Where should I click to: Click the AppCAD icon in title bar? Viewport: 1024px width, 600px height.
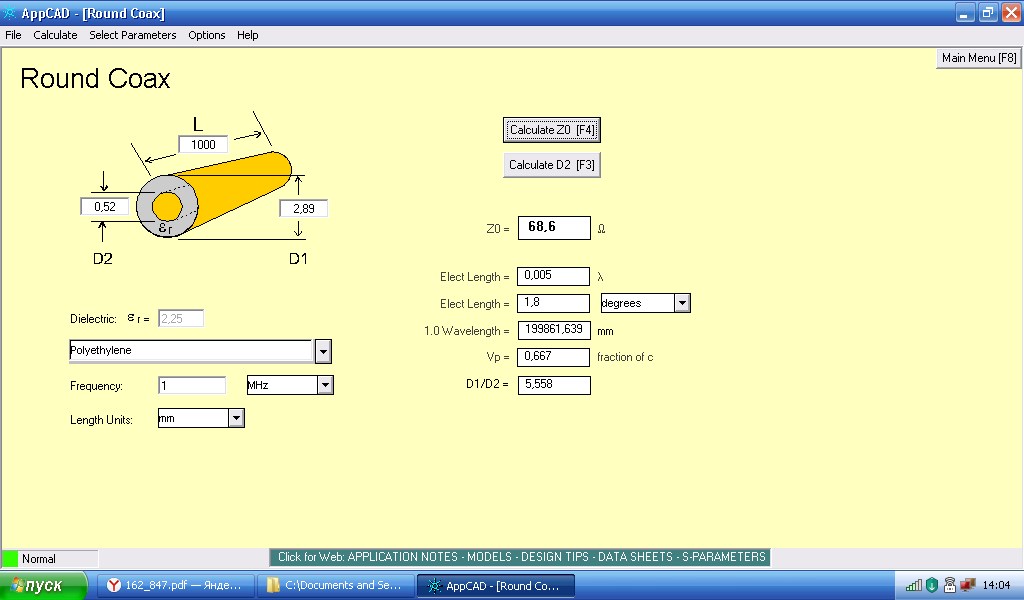10,13
